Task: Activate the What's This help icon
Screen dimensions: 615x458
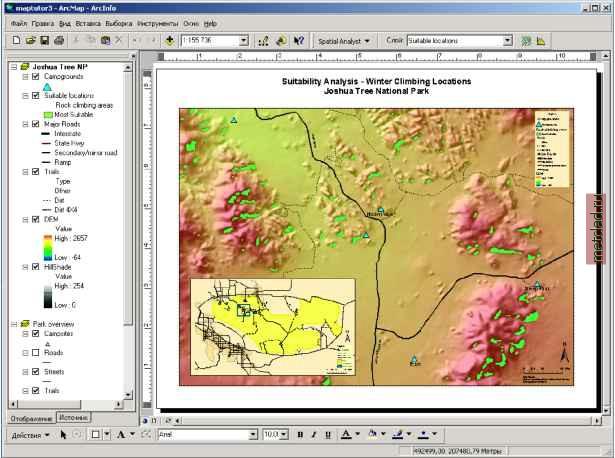Action: [x=299, y=41]
